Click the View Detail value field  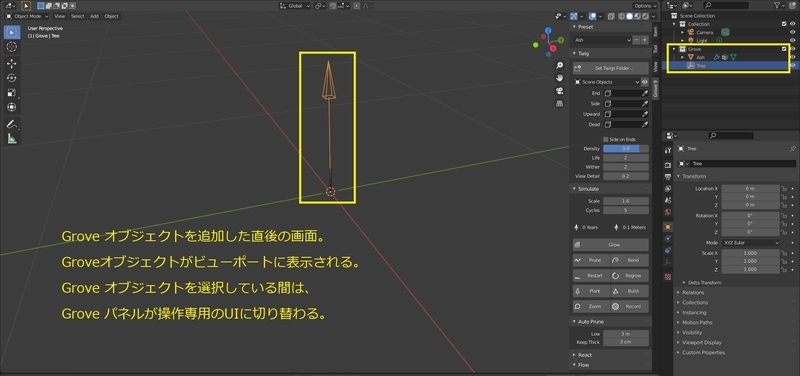tap(626, 176)
